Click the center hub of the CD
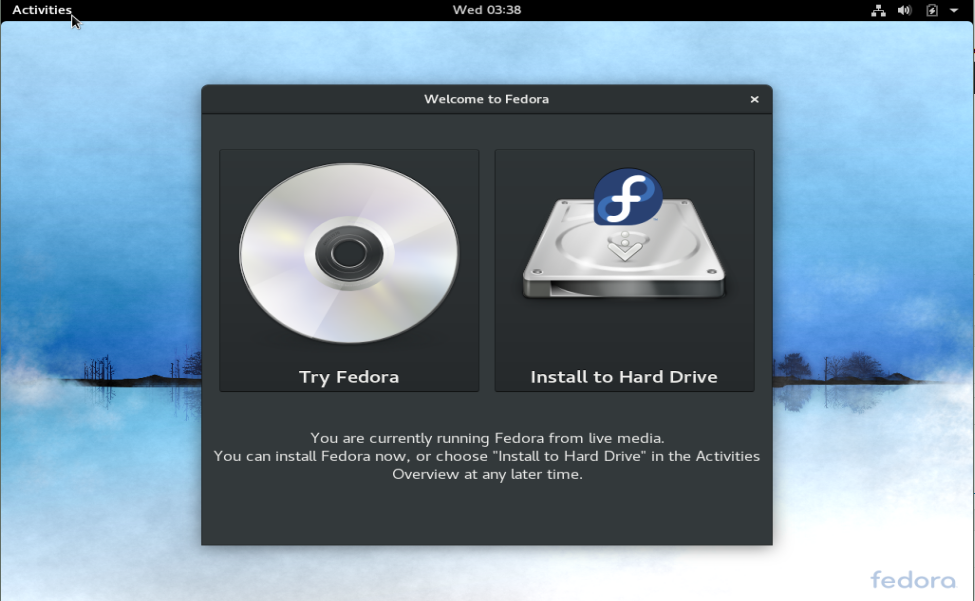Image resolution: width=975 pixels, height=601 pixels. [349, 253]
